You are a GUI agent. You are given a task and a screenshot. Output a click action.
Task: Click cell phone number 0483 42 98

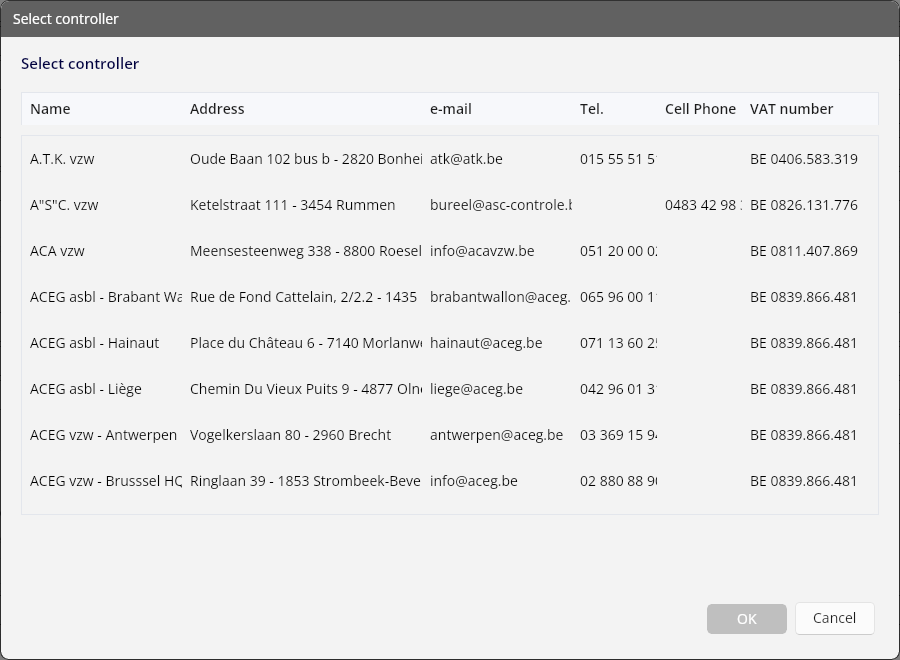(703, 205)
